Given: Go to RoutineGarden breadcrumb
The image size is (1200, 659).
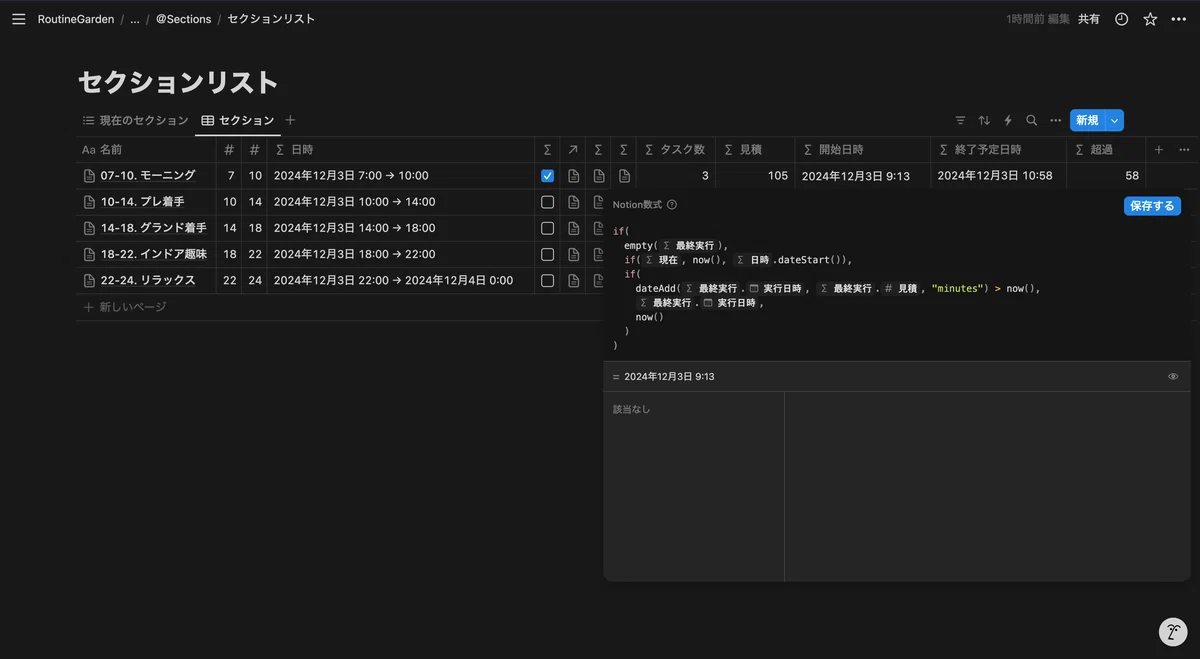Looking at the screenshot, I should [x=75, y=19].
